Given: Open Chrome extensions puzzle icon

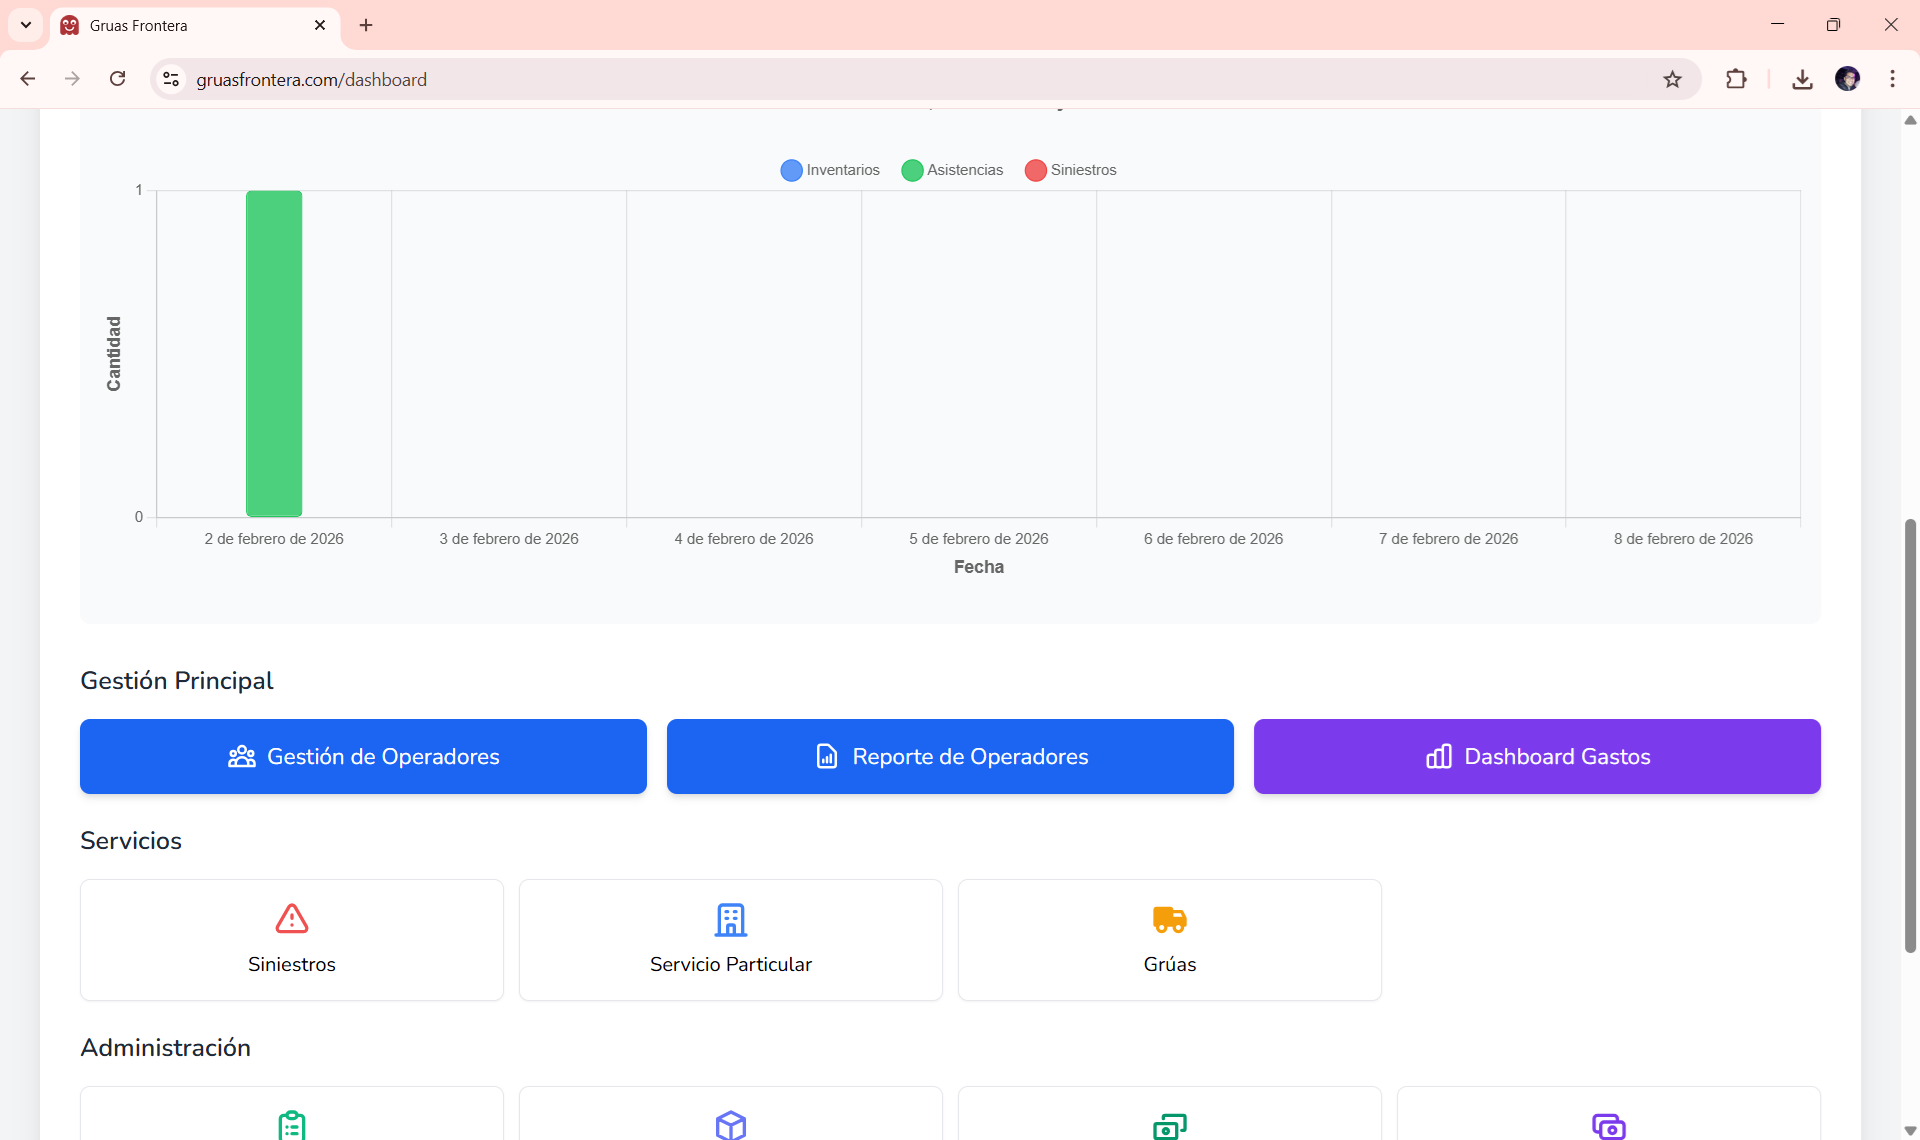Looking at the screenshot, I should [x=1736, y=79].
